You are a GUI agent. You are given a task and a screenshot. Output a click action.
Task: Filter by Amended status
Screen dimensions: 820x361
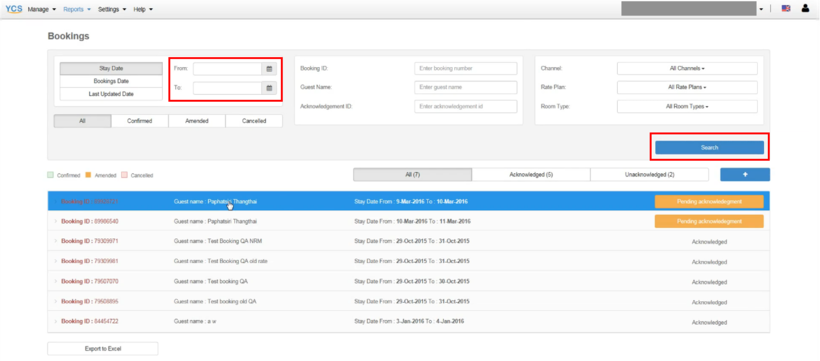click(x=197, y=121)
